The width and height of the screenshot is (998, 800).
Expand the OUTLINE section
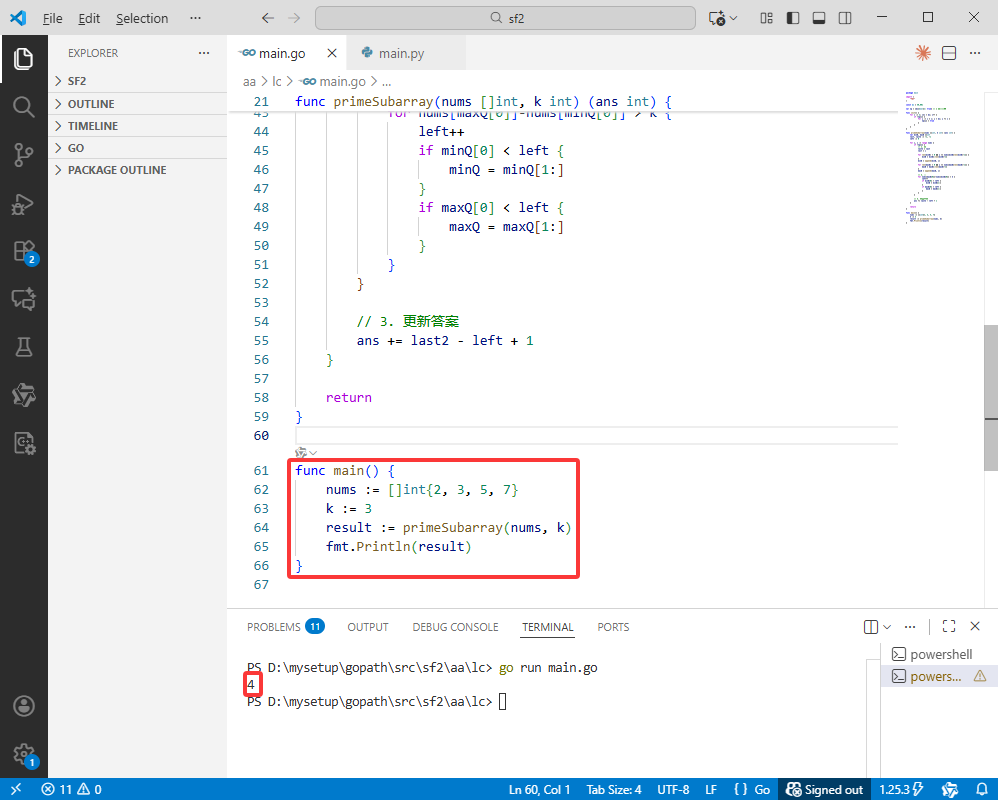[137, 104]
